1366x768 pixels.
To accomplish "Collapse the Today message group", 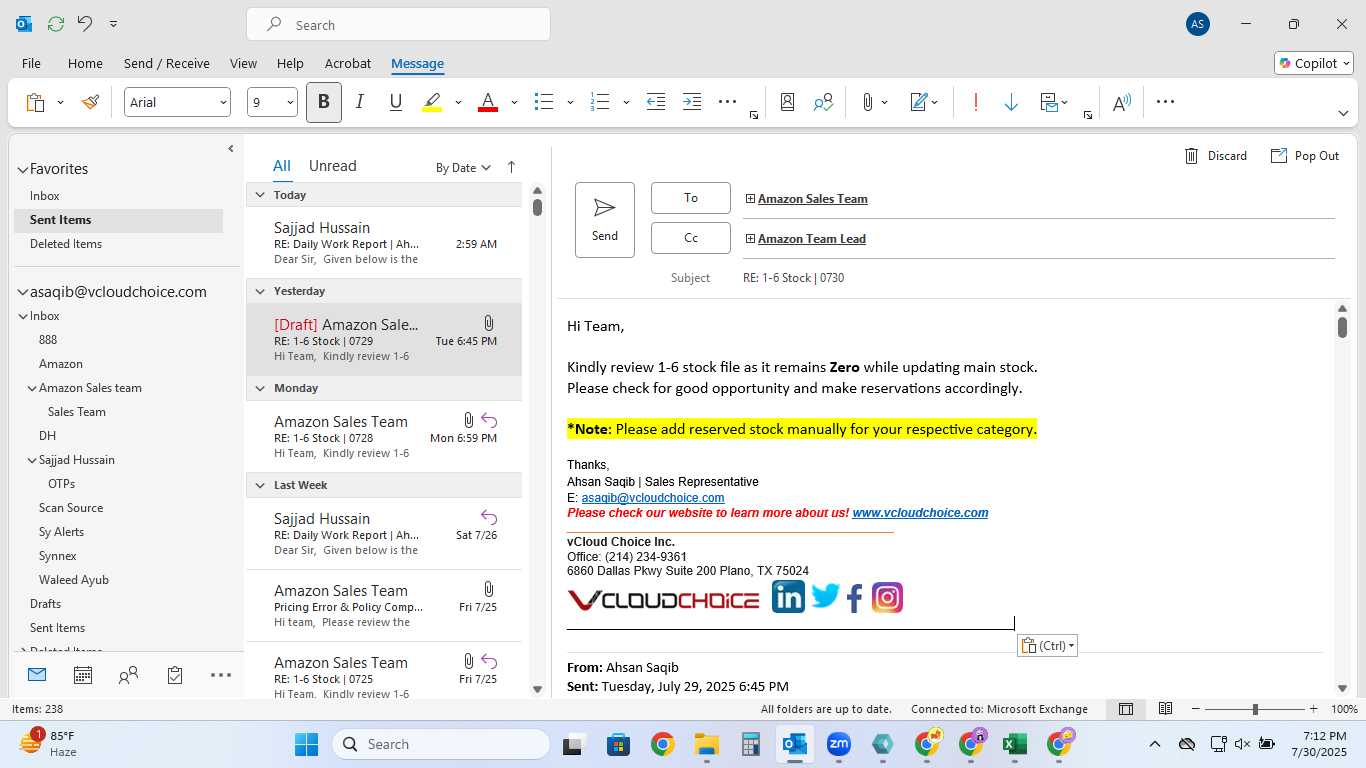I will tap(260, 195).
